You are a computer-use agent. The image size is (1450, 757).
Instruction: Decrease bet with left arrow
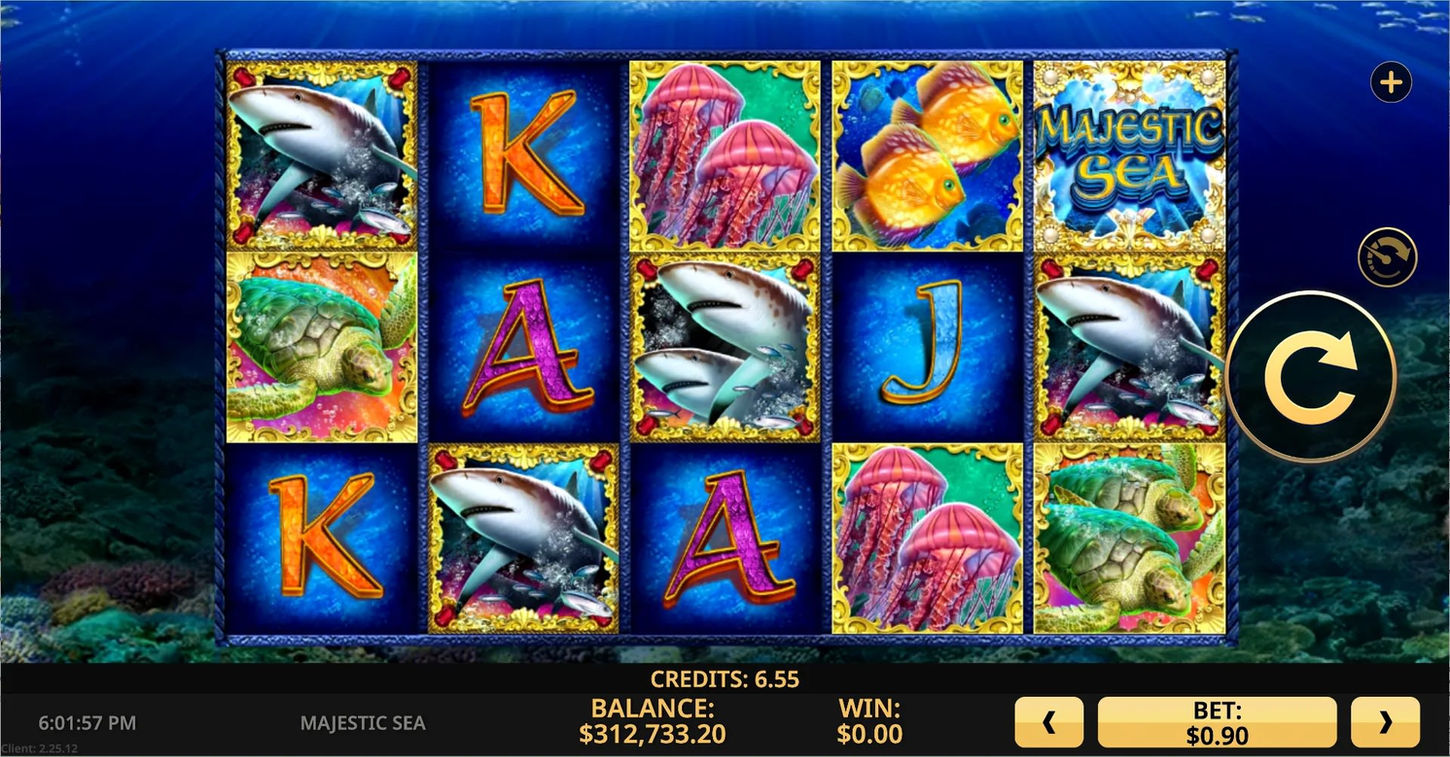[x=1049, y=722]
